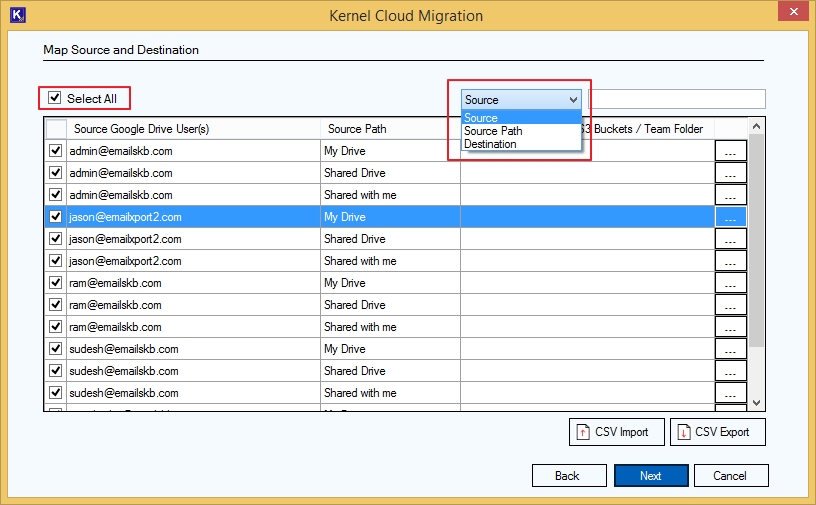The image size is (816, 505).
Task: Click Shared with me cell for admin@emailskb.com
Action: click(x=390, y=195)
